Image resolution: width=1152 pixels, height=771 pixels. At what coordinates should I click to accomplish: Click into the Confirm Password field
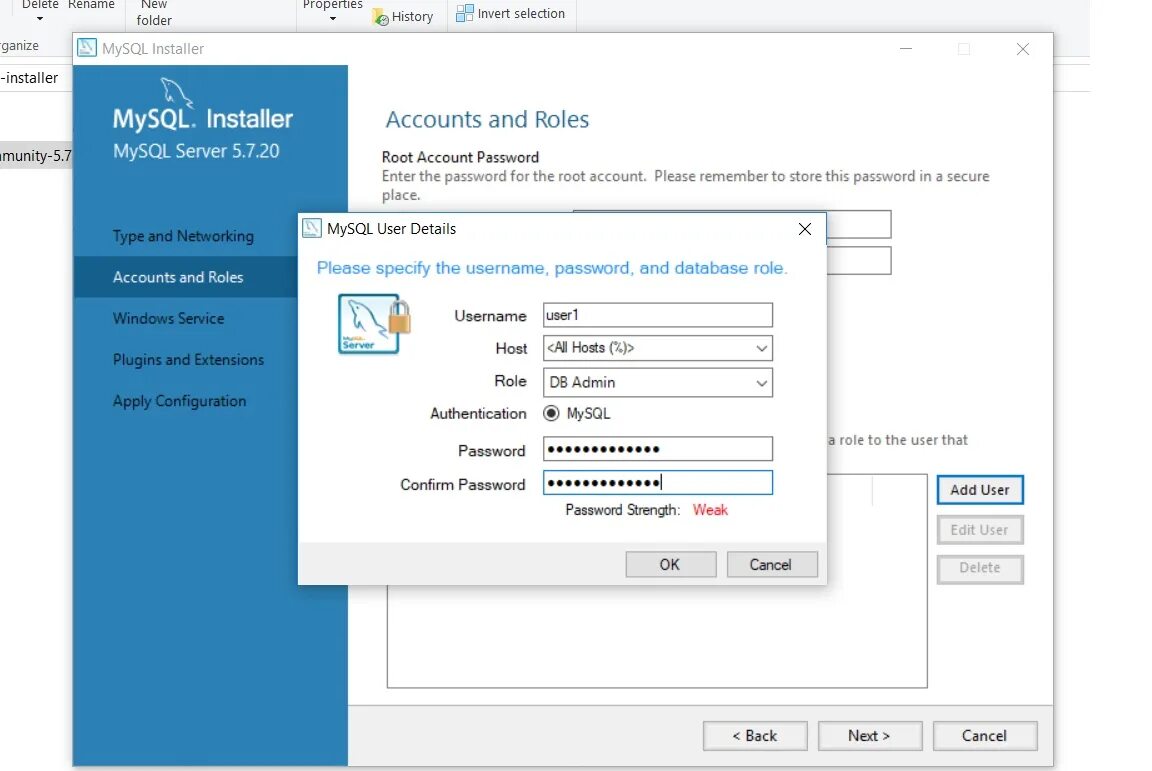tap(658, 482)
